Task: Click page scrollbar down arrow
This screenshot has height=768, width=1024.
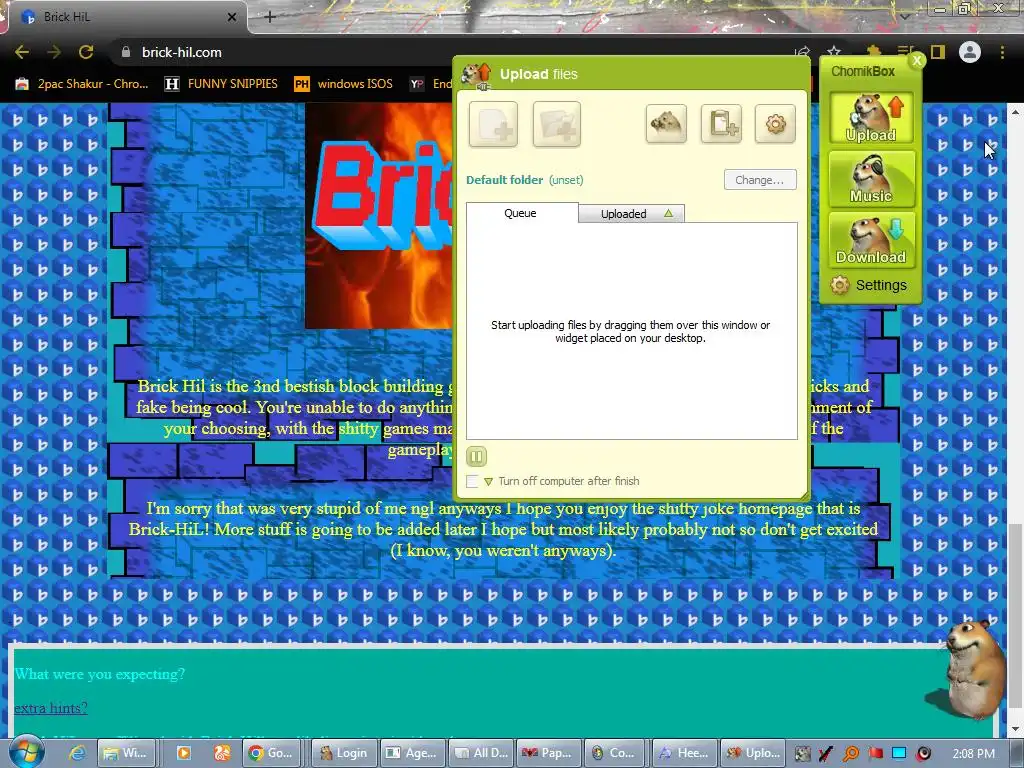Action: (x=1015, y=729)
